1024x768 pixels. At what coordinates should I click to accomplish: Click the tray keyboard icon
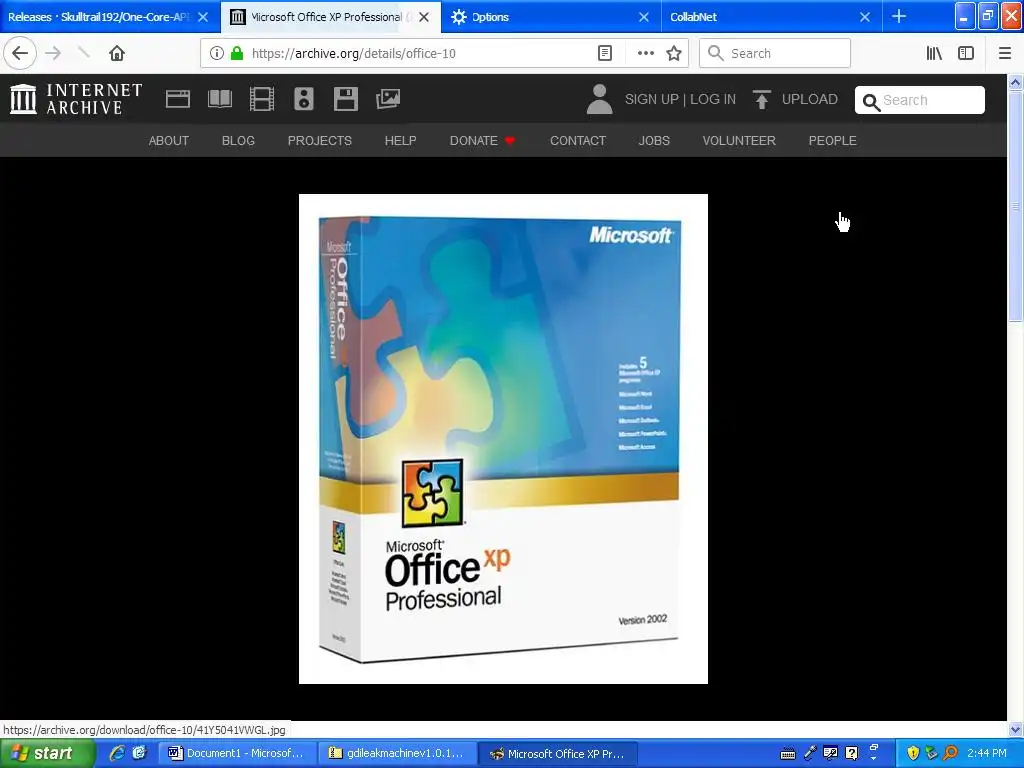click(788, 754)
